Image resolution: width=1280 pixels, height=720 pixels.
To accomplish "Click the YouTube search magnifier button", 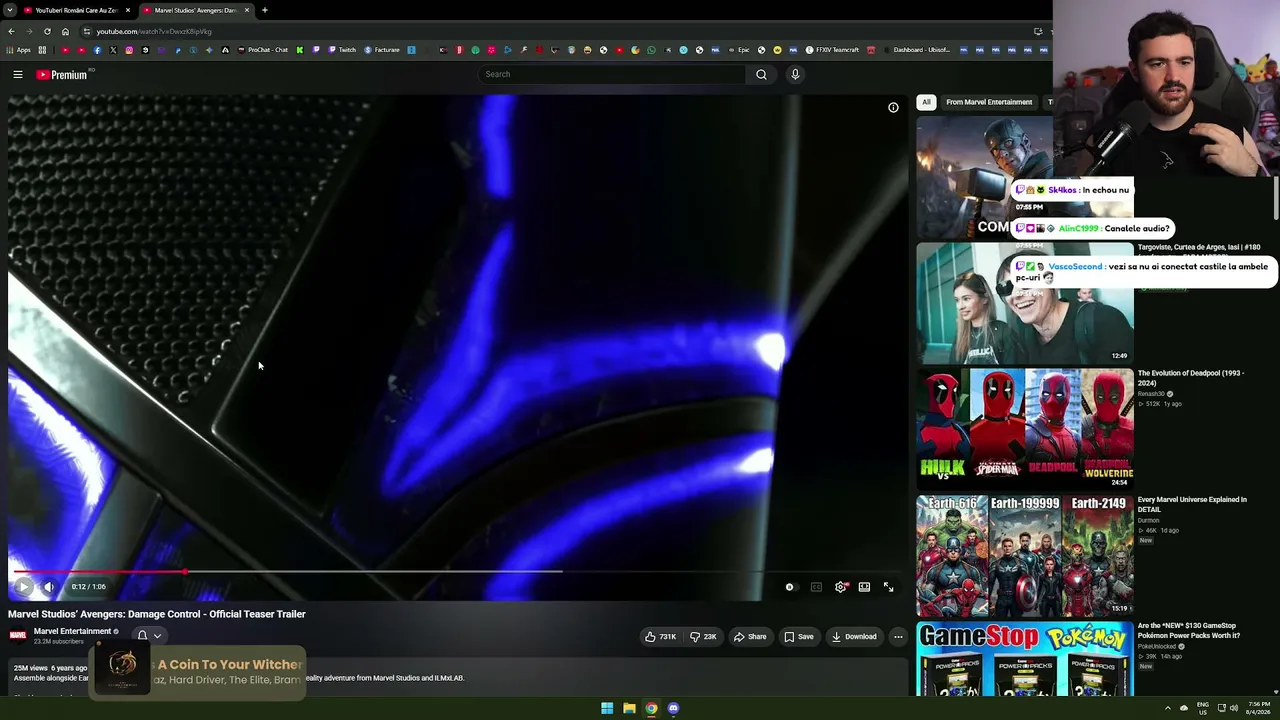I will click(x=761, y=74).
